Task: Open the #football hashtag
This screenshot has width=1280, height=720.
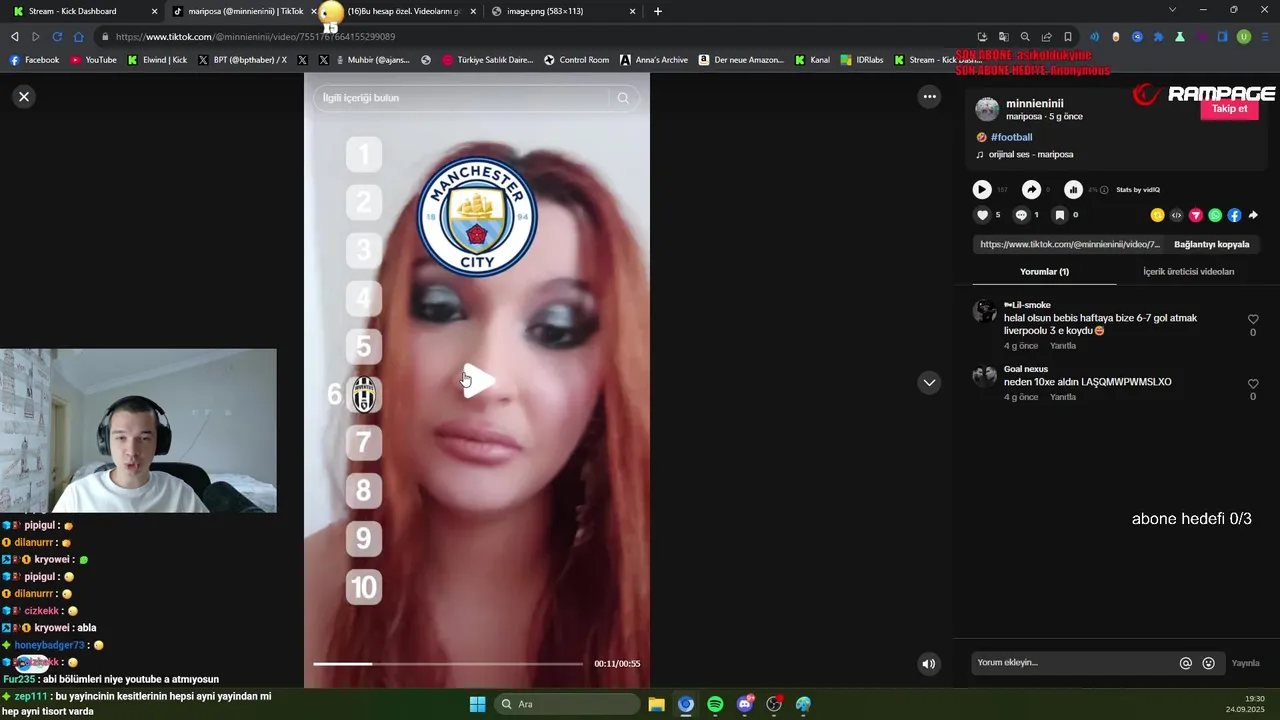Action: click(1011, 137)
